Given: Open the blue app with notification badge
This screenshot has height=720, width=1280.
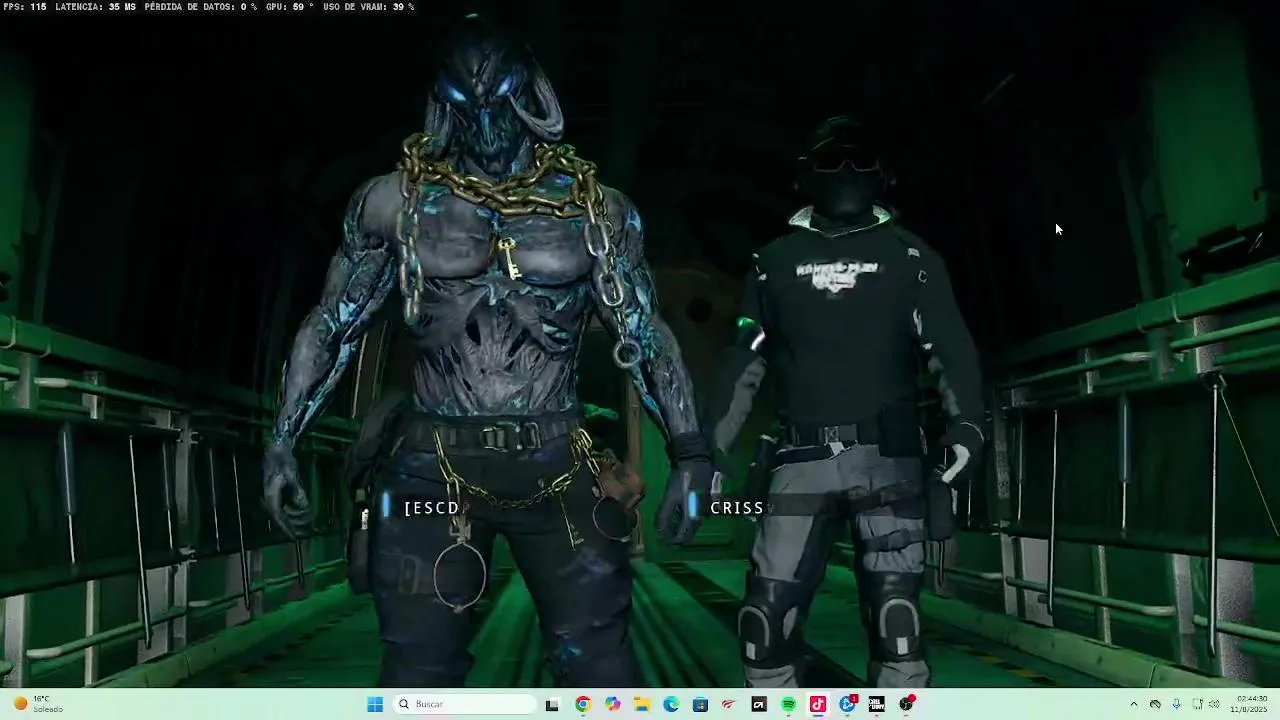Looking at the screenshot, I should coord(848,704).
